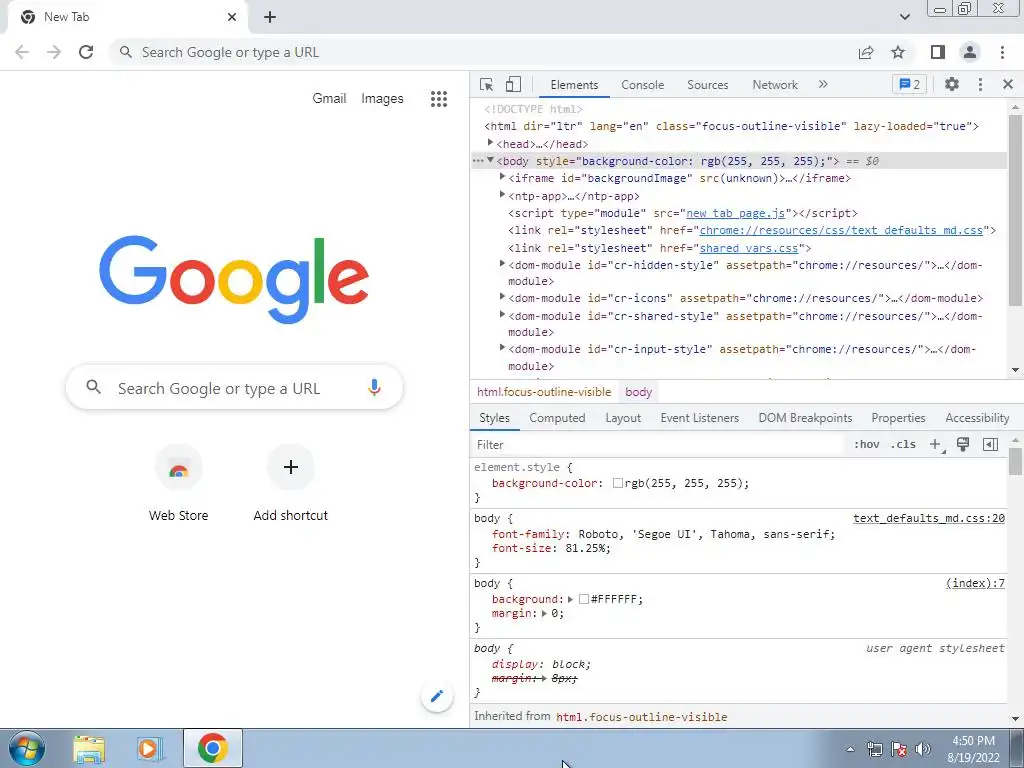Image resolution: width=1024 pixels, height=768 pixels.
Task: Open the Properties tab
Action: pyautogui.click(x=898, y=418)
